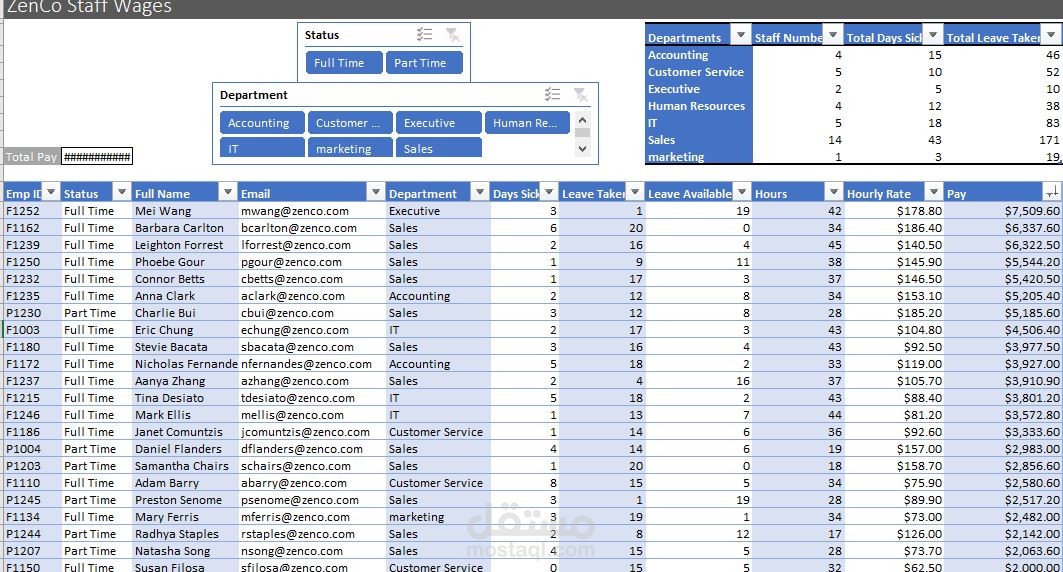Open Total Days Sick filter dropdown
This screenshot has height=572, width=1063.
click(934, 35)
